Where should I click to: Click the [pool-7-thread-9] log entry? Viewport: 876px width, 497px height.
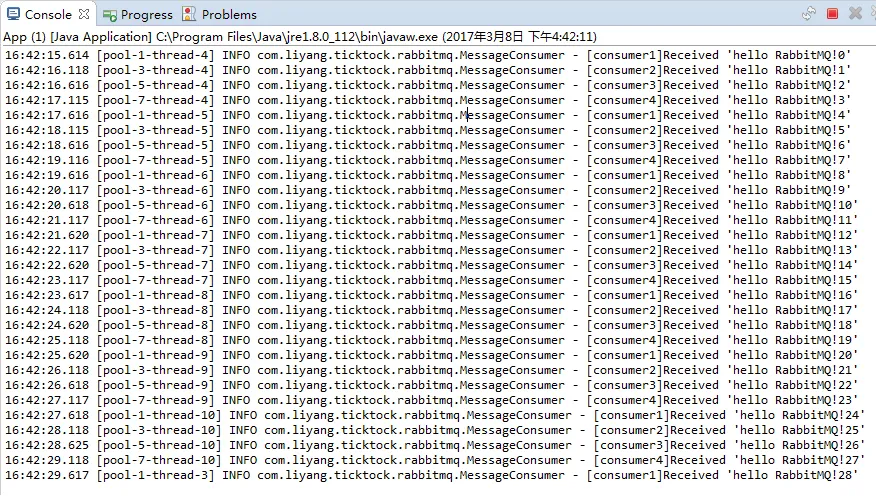pos(431,400)
